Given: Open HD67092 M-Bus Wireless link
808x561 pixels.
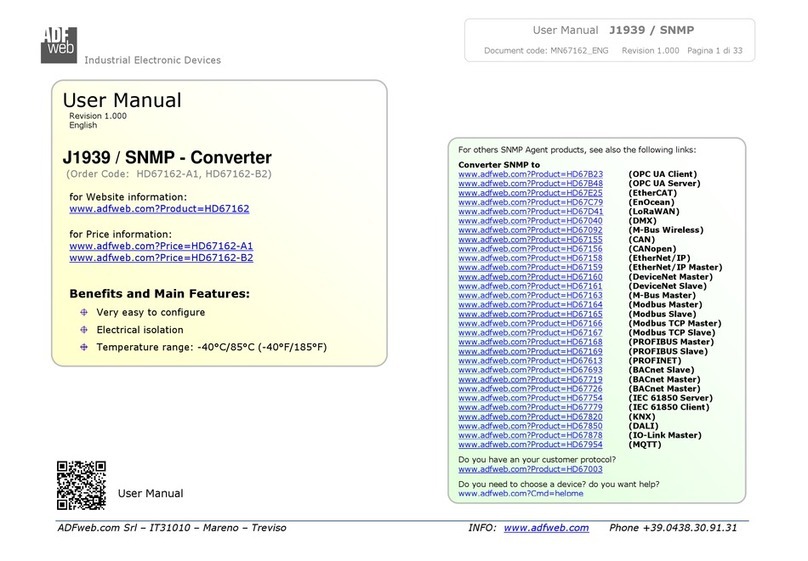Looking at the screenshot, I should pyautogui.click(x=530, y=230).
